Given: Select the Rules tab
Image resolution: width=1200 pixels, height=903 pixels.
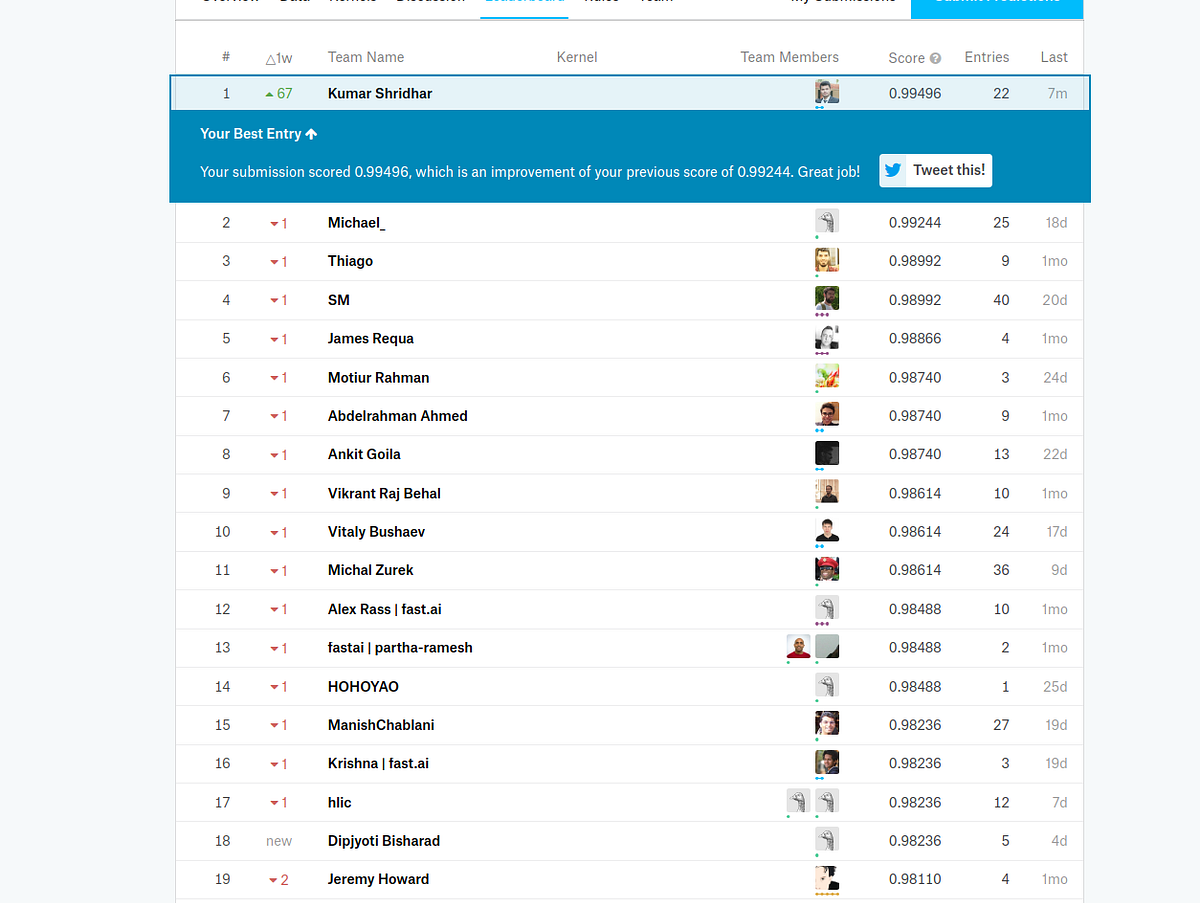Looking at the screenshot, I should 601,2.
